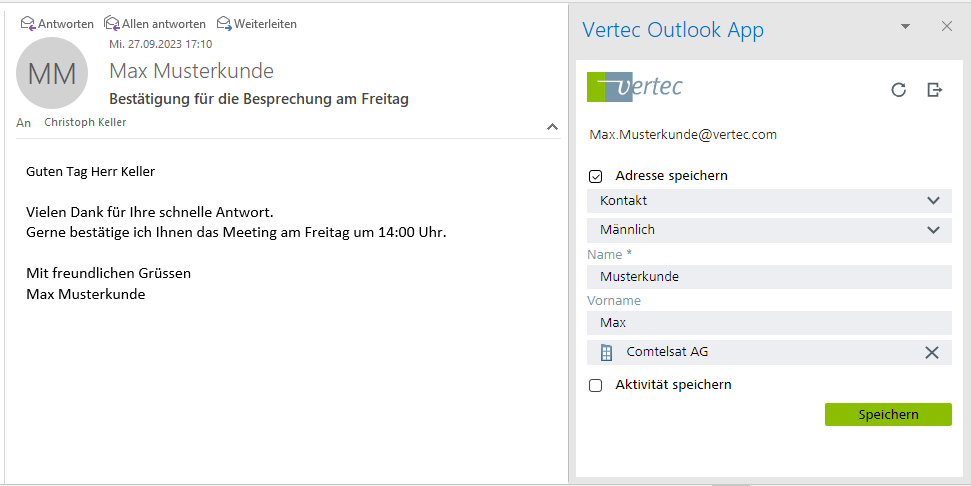Click the MM sender avatar

pos(52,73)
